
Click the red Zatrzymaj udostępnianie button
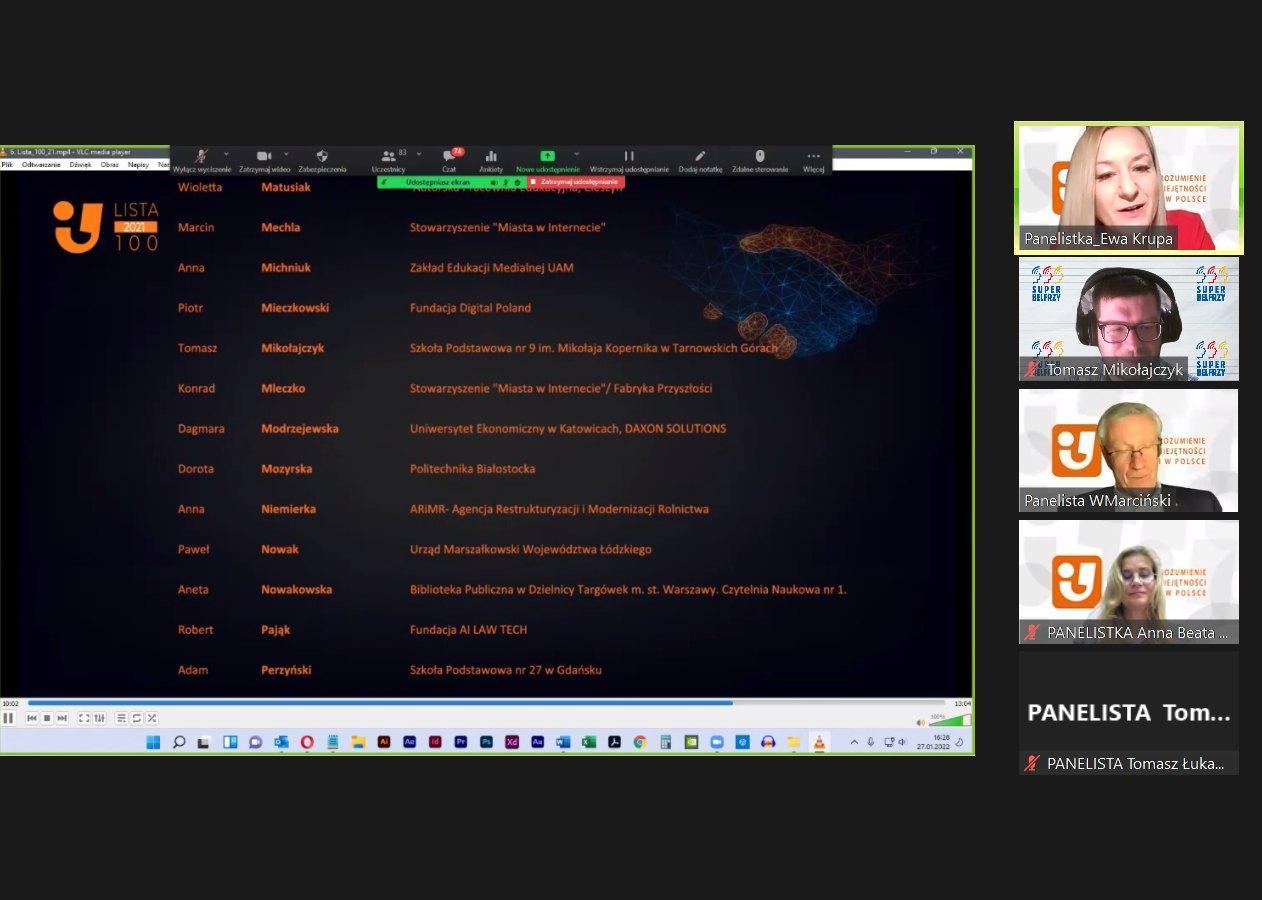[x=575, y=183]
